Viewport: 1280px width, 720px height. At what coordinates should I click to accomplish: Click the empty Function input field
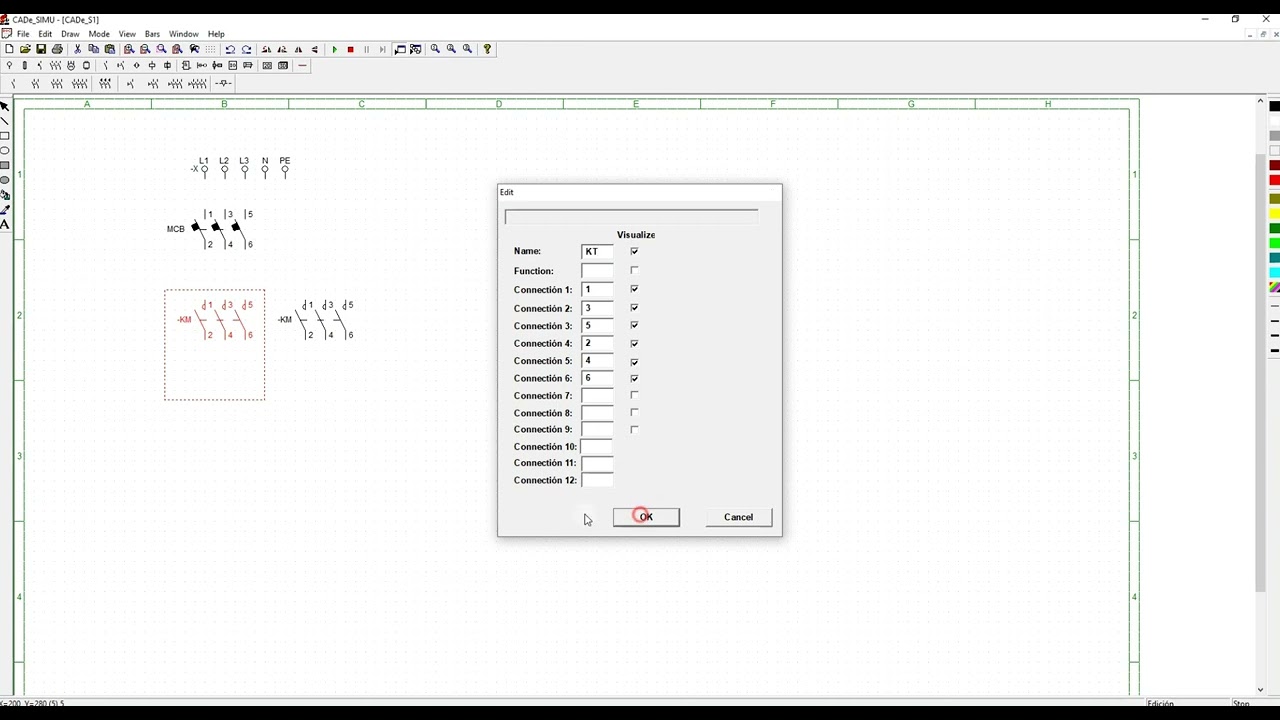point(597,271)
